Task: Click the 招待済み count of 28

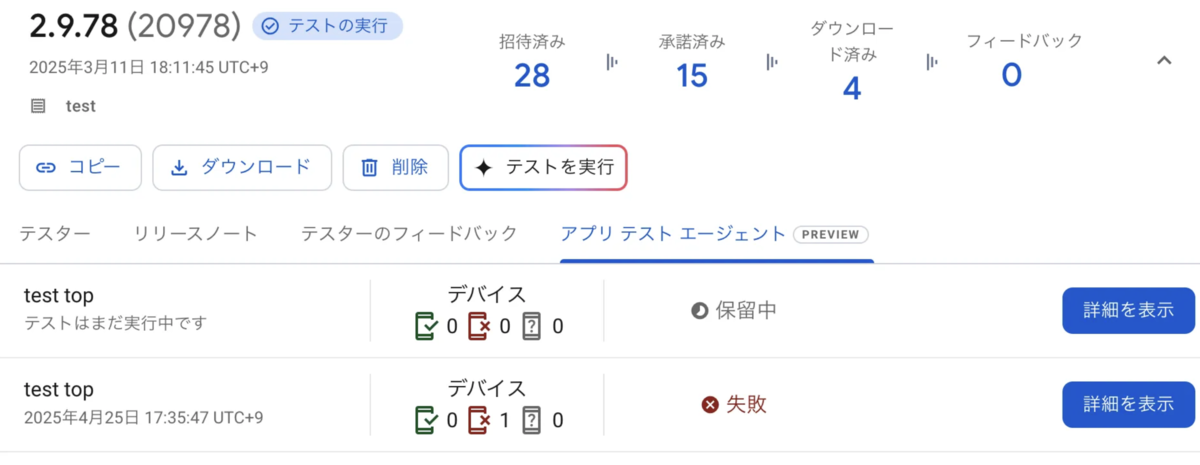Action: point(532,74)
